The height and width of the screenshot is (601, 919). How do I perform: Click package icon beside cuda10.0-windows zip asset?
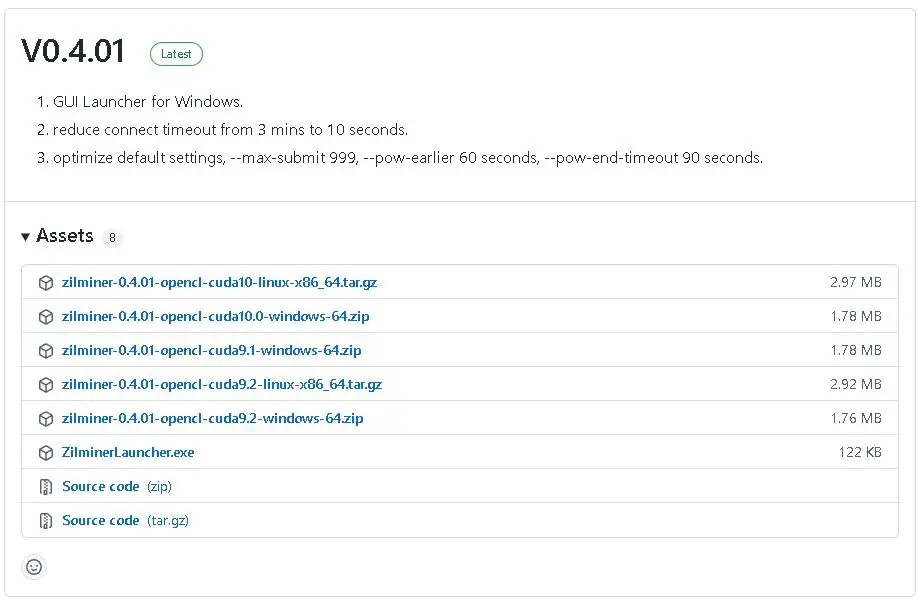46,317
